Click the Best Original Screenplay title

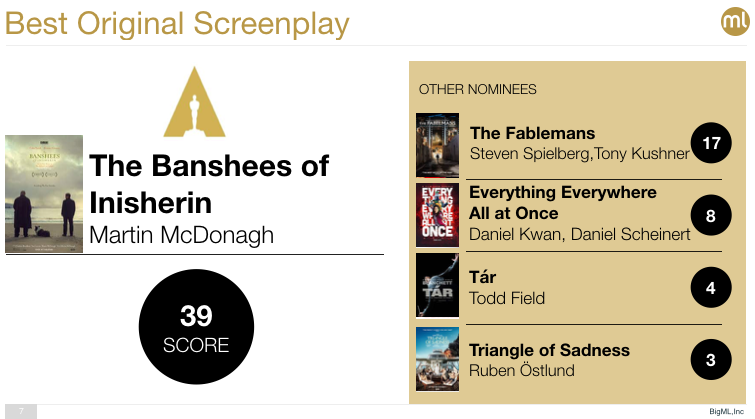click(178, 23)
